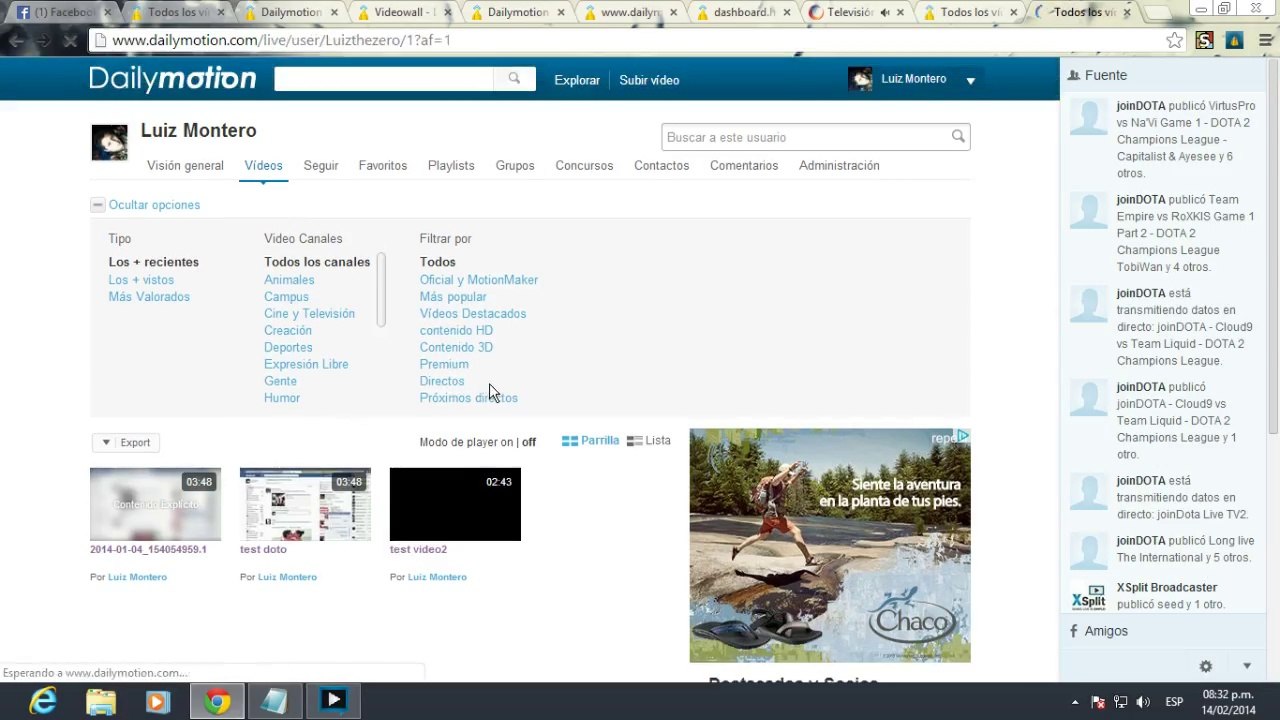Open the Favoritos tab
Screen dimensions: 1280x720
point(383,166)
